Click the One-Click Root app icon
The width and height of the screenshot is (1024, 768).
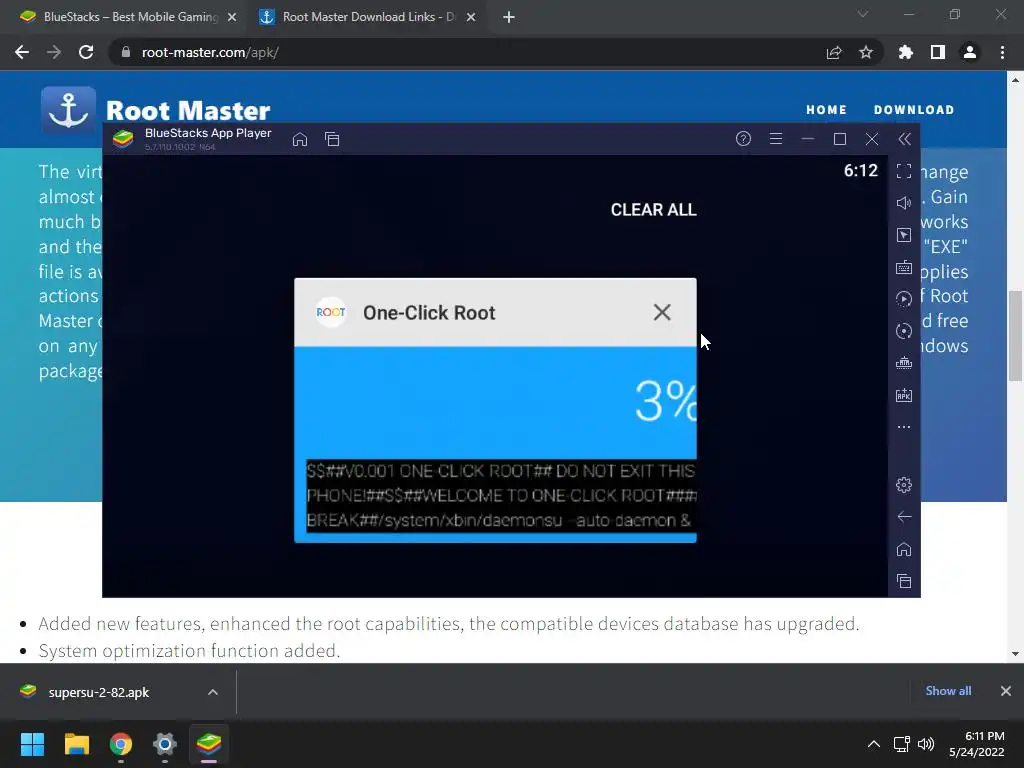[331, 312]
